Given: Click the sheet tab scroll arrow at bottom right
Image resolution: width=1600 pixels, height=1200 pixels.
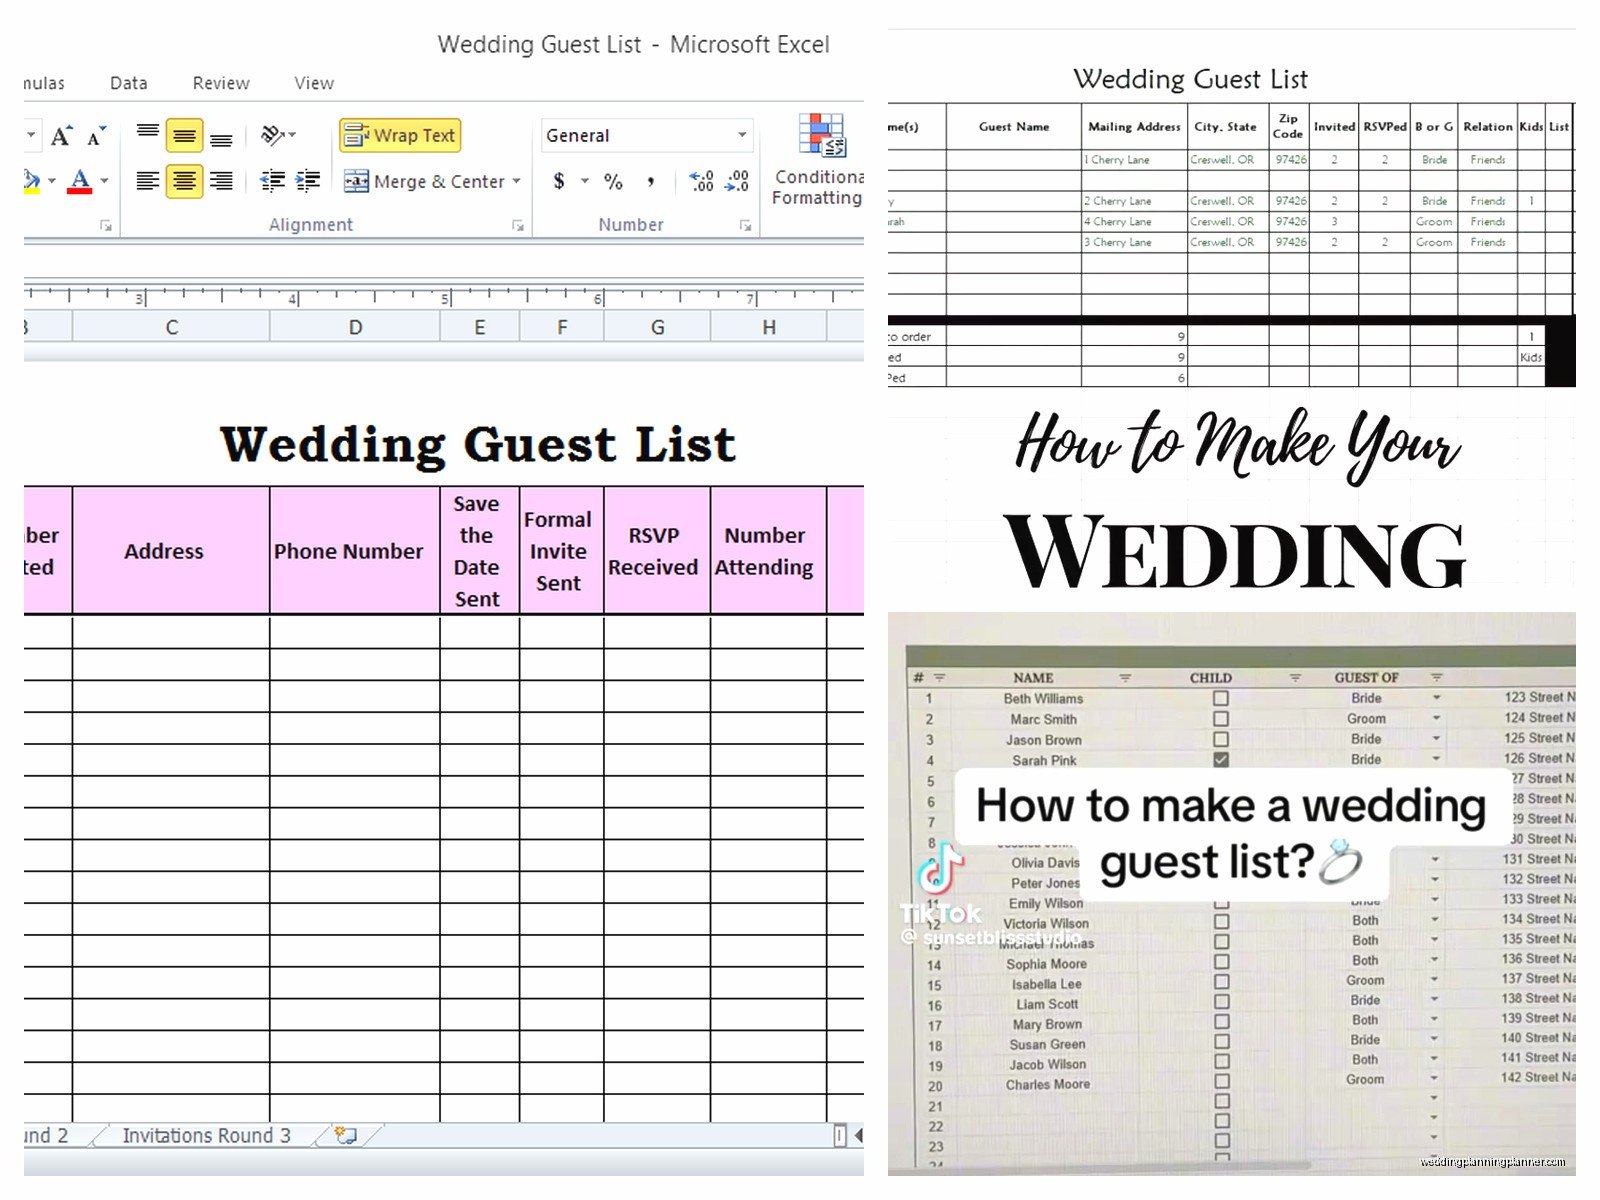Looking at the screenshot, I should 858,1135.
